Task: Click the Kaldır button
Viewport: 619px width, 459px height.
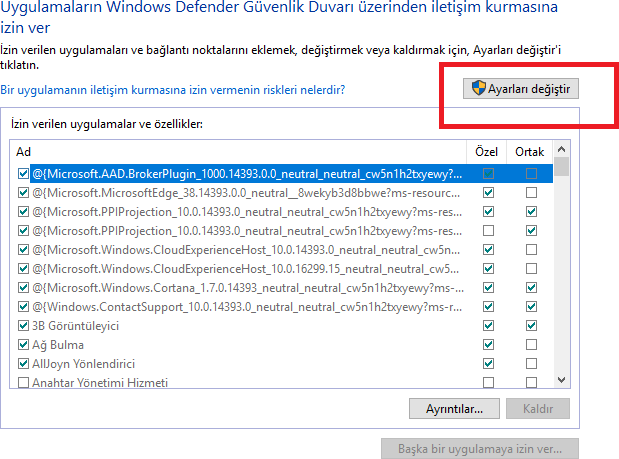Action: click(x=538, y=408)
